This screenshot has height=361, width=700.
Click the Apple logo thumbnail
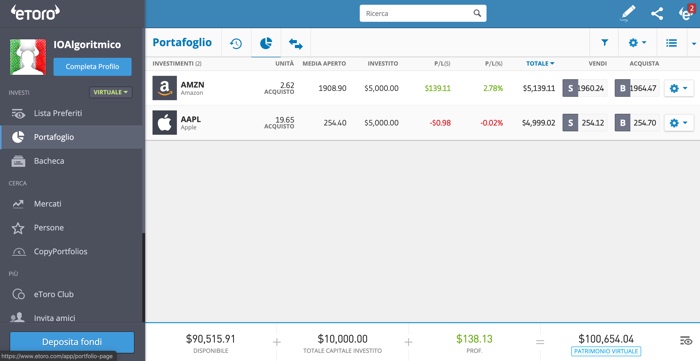click(x=165, y=123)
